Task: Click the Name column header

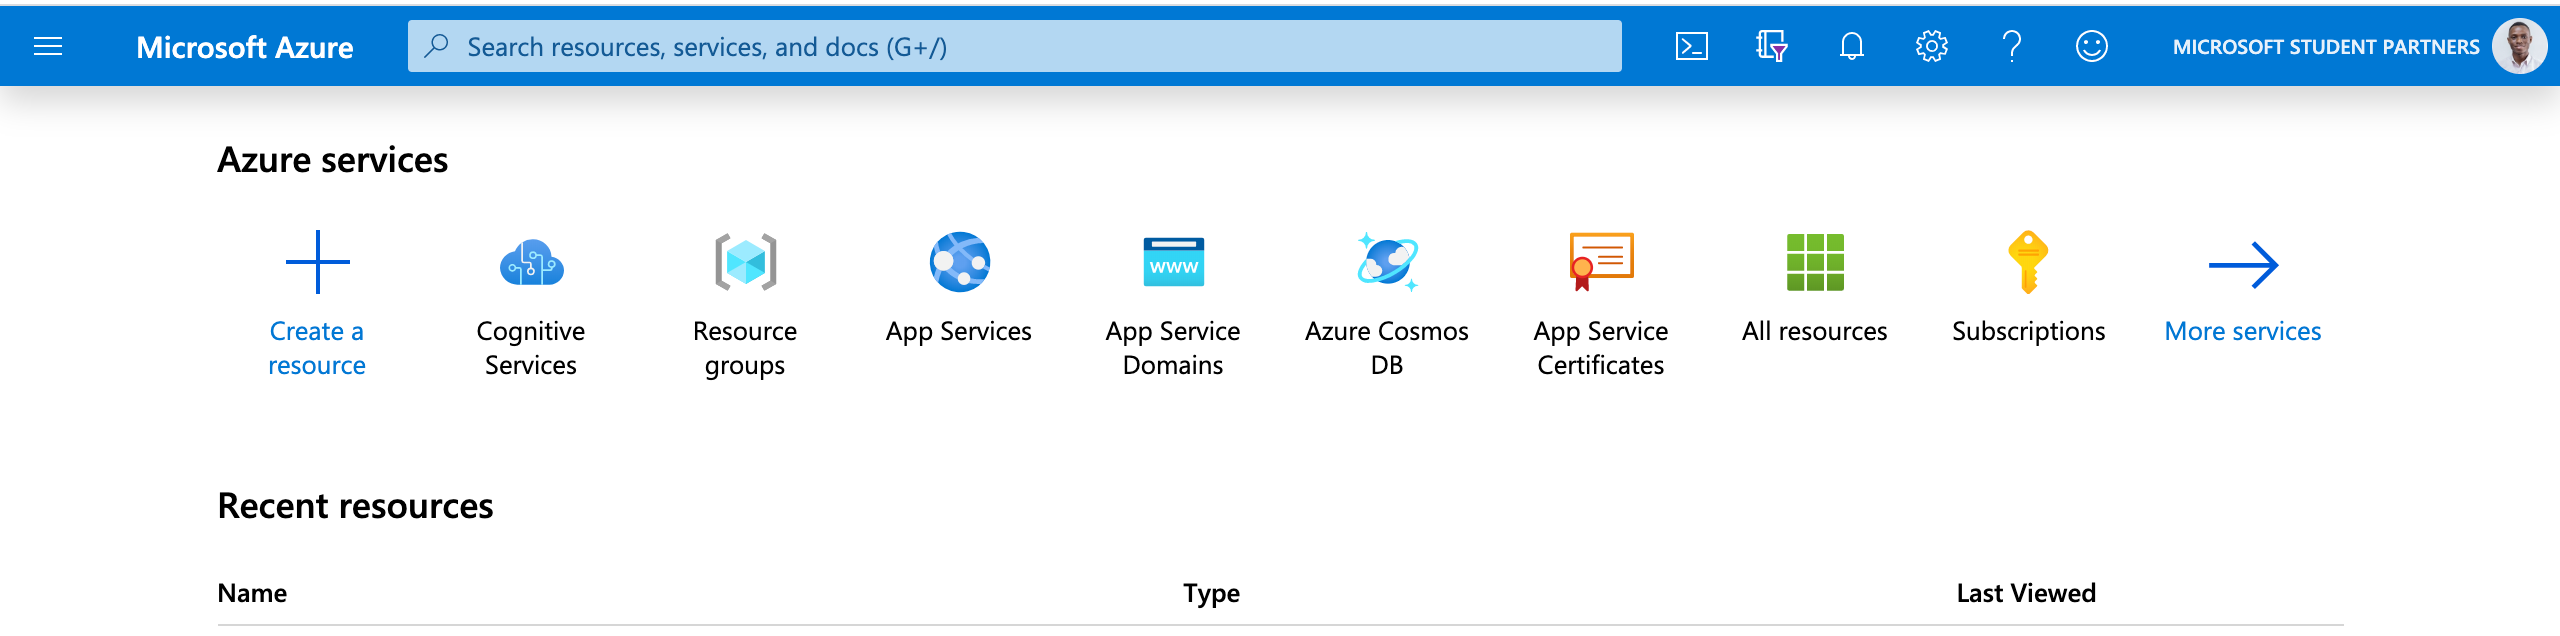Action: coord(252,593)
